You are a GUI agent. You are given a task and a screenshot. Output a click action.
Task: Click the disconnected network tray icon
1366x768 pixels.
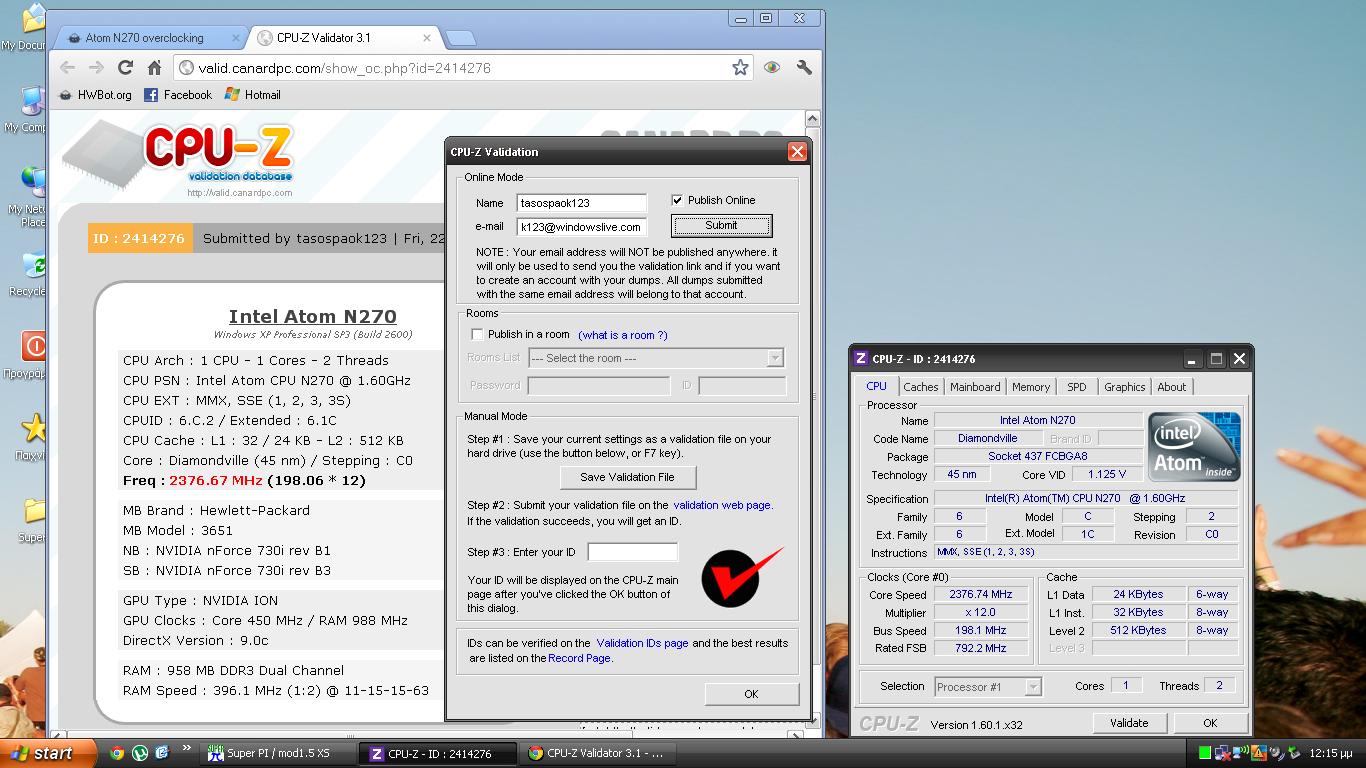pos(1224,753)
